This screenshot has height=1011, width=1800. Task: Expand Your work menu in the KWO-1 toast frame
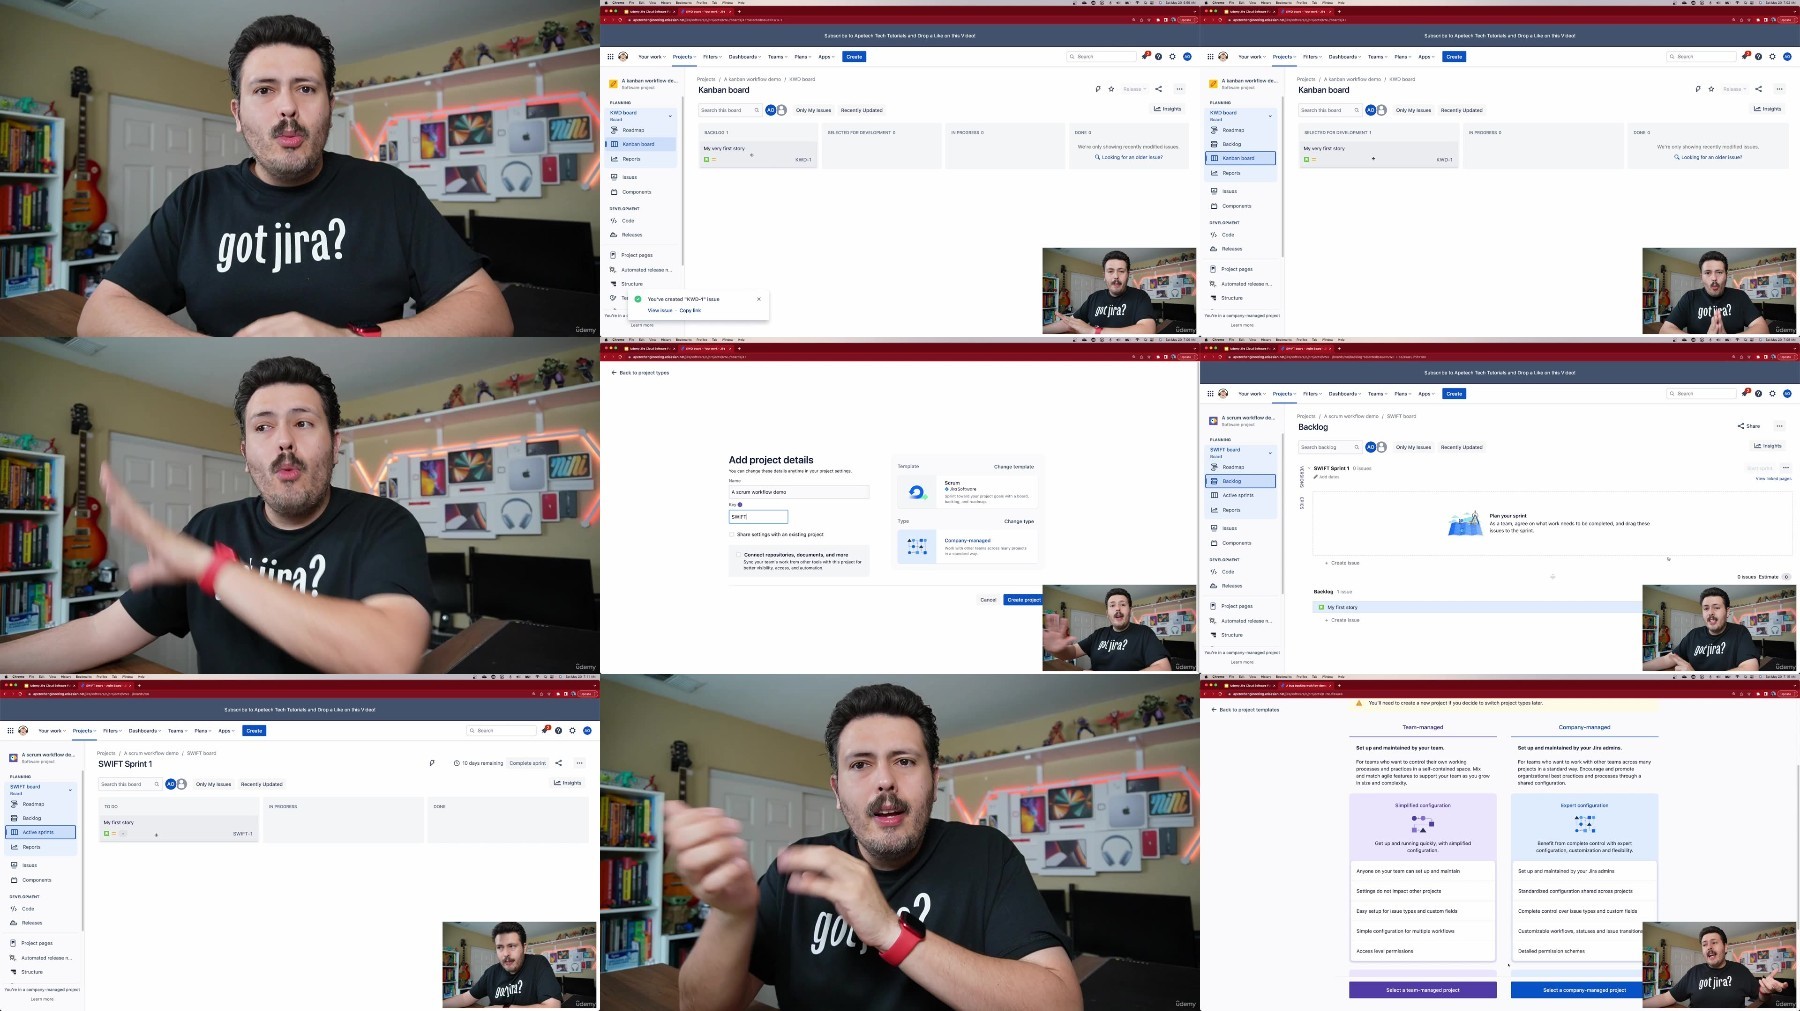651,57
